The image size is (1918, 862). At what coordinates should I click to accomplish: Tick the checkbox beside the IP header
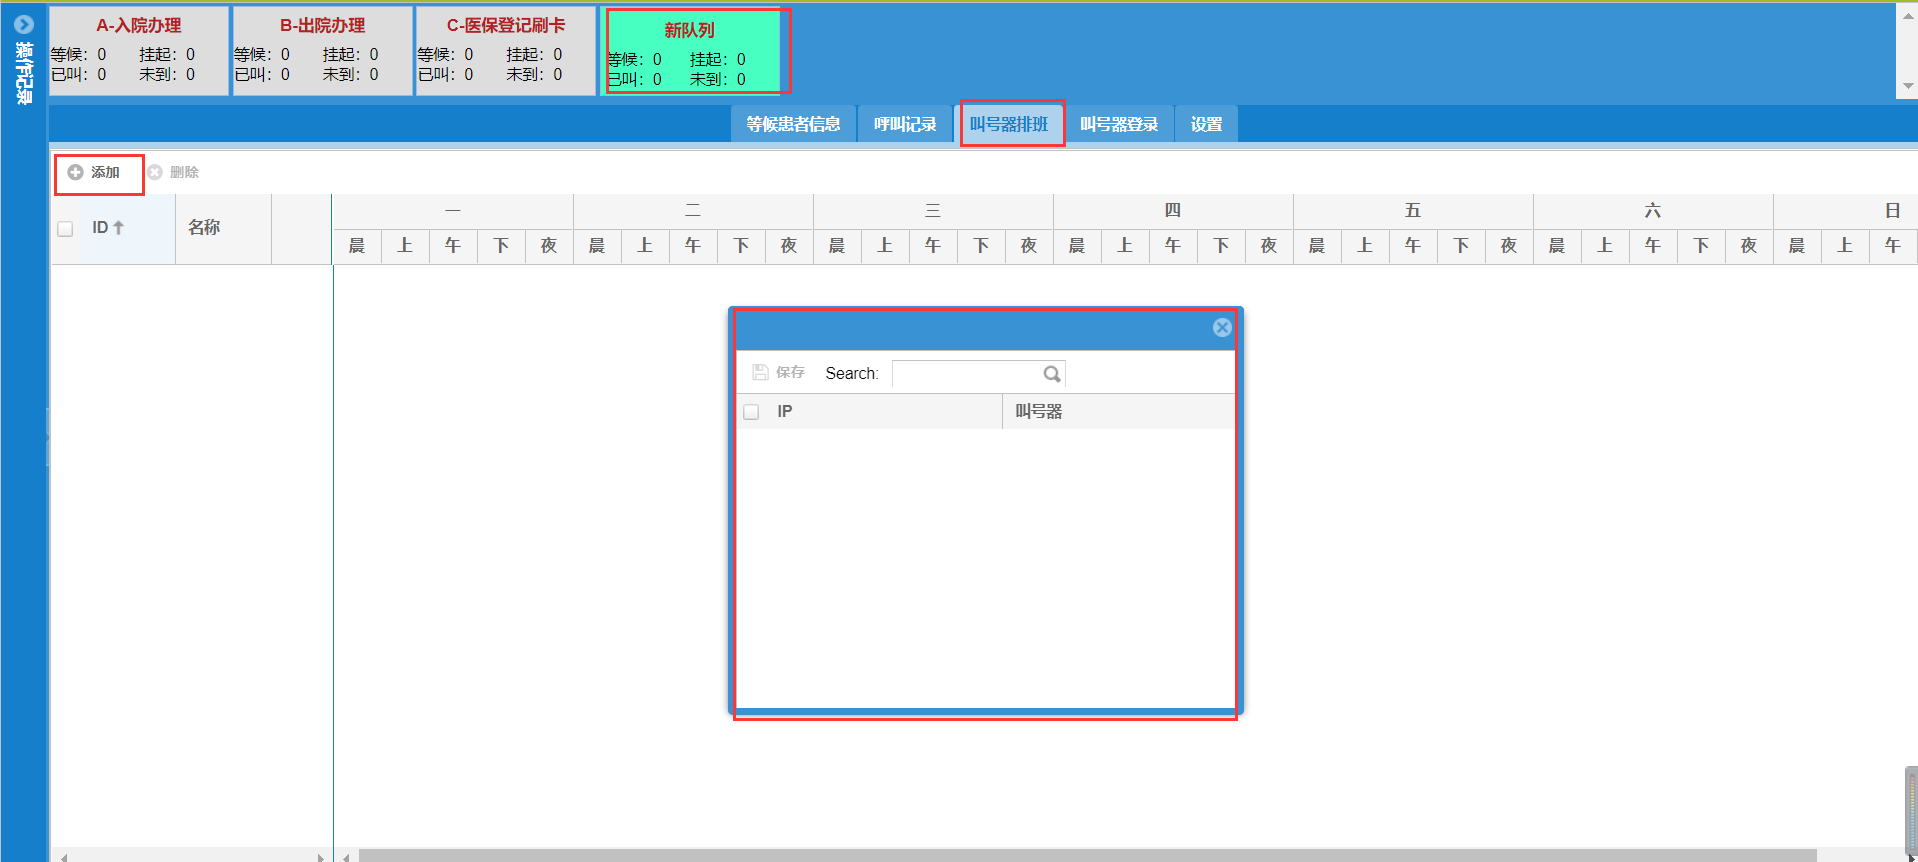click(x=751, y=412)
